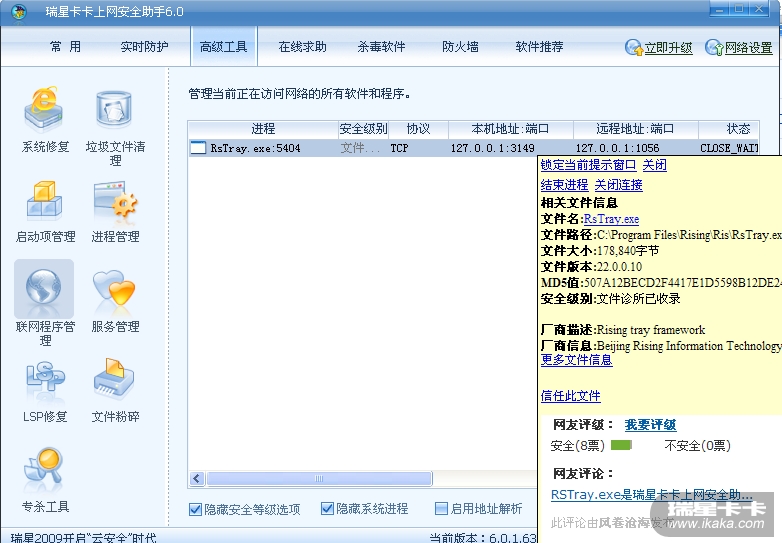Viewport: 782px width, 543px height.
Task: Click the 网络设置 network settings icon
Action: tap(714, 47)
